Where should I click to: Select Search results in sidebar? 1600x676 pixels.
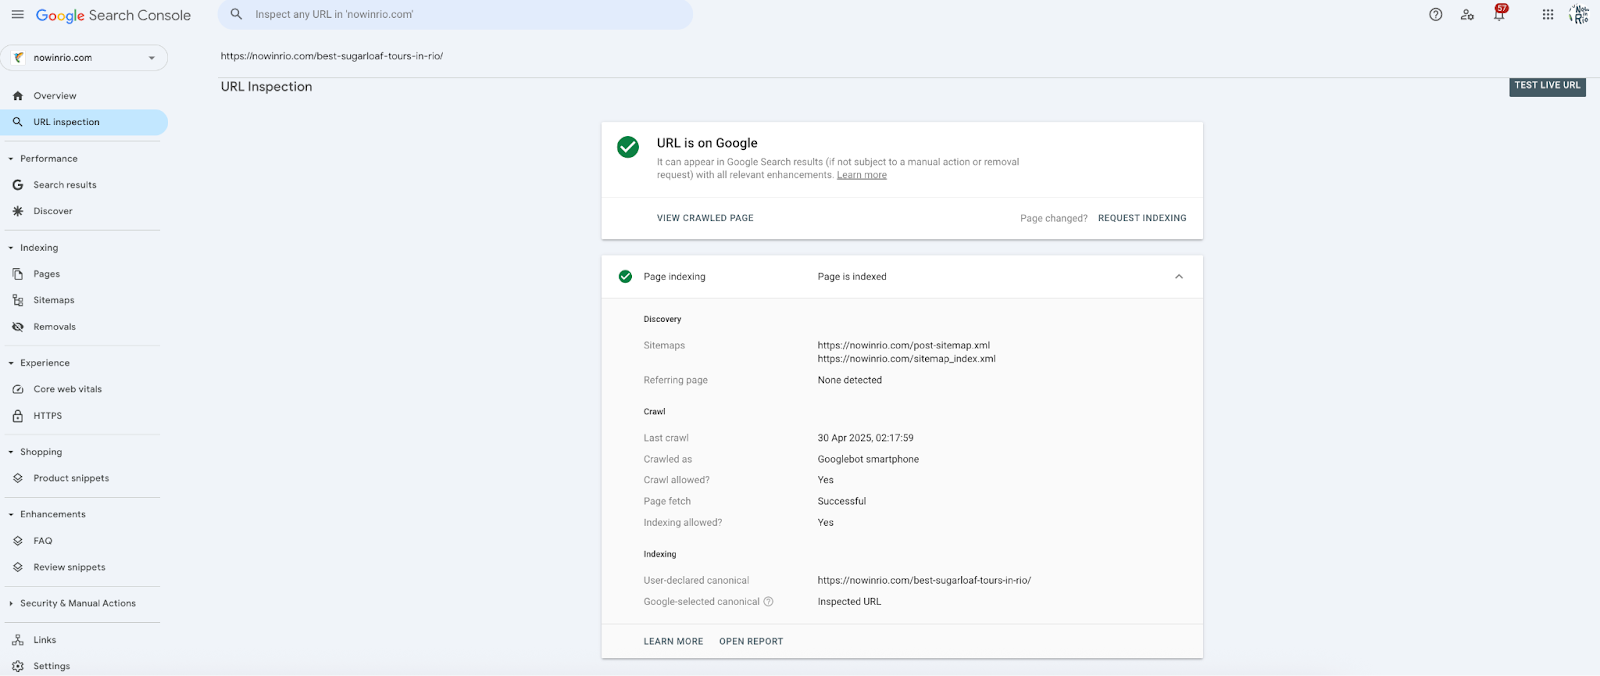(x=64, y=185)
